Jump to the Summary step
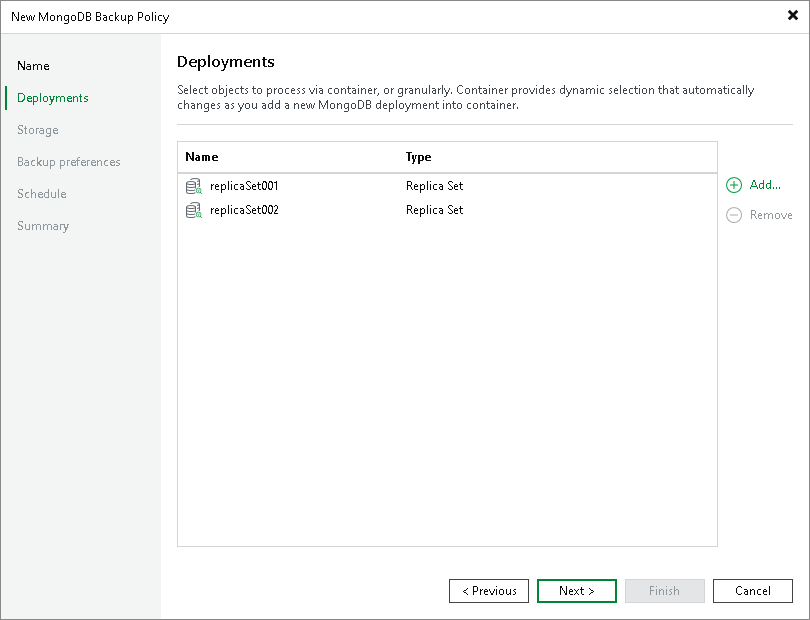Screen dimensions: 810x620 click(43, 226)
